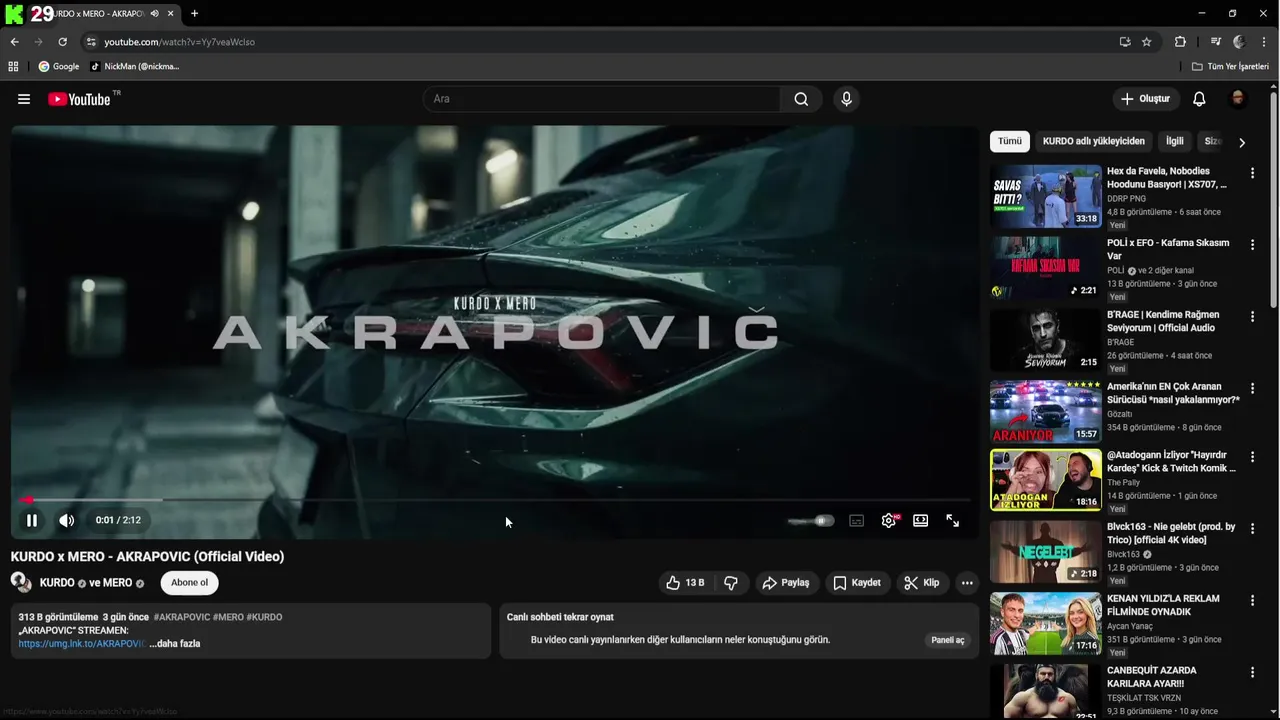Click the YouTube search field Ara

pyautogui.click(x=602, y=99)
